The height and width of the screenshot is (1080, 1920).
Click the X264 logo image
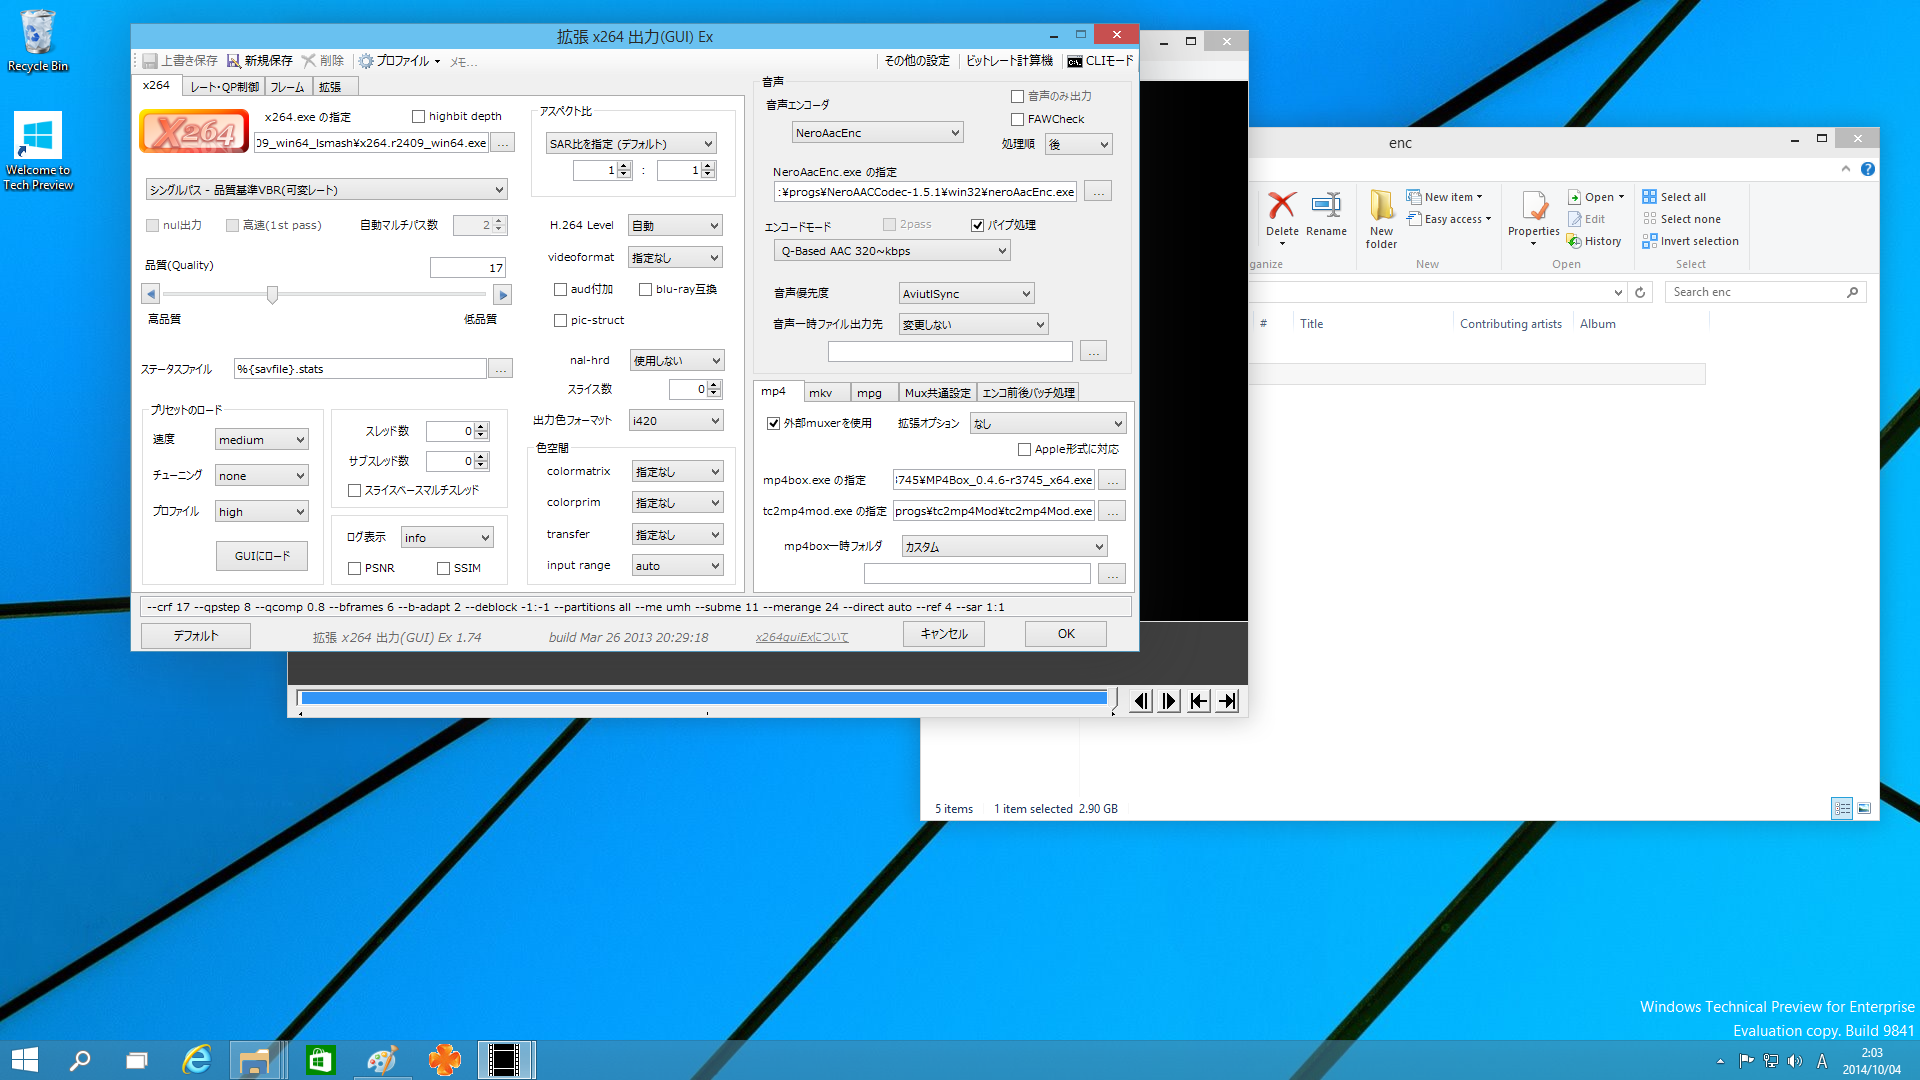[194, 131]
